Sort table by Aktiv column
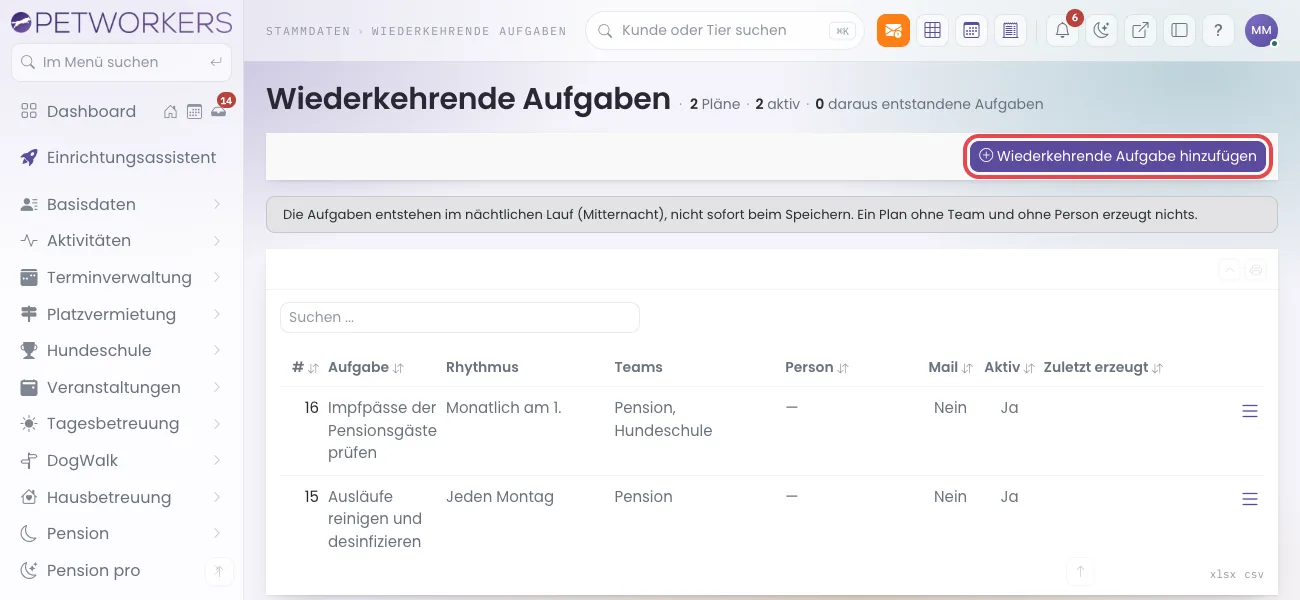The height and width of the screenshot is (600, 1300). tap(1009, 367)
